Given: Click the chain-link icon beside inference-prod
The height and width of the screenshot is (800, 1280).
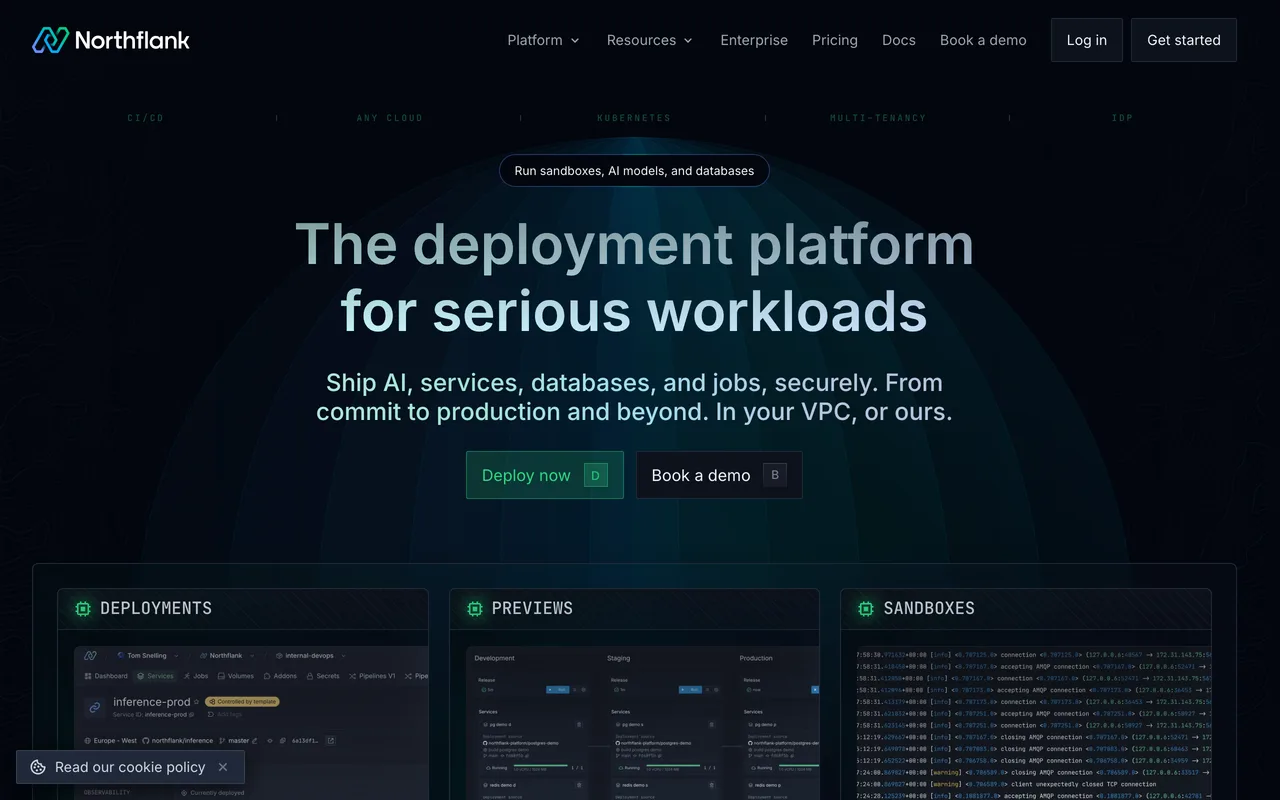Looking at the screenshot, I should 95,707.
